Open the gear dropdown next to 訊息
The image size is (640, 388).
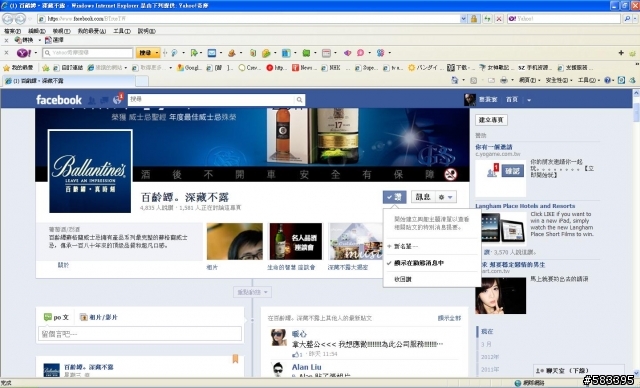[x=445, y=197]
